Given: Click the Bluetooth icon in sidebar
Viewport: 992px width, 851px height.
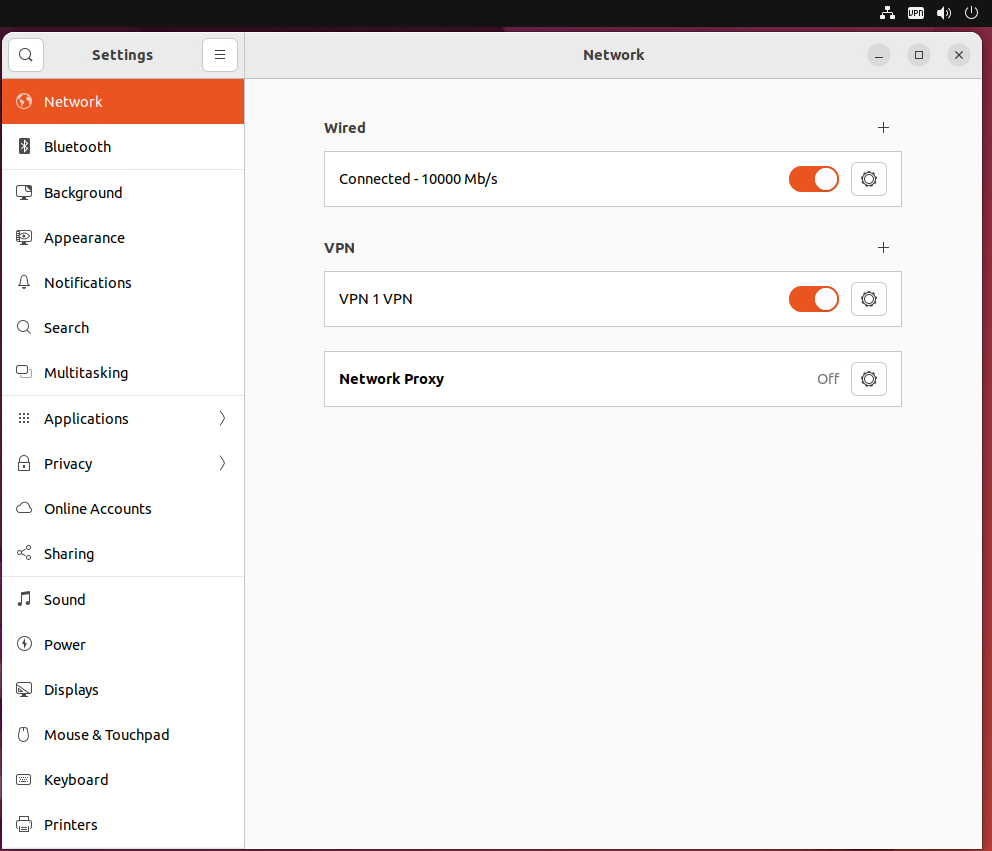Looking at the screenshot, I should click(x=24, y=146).
